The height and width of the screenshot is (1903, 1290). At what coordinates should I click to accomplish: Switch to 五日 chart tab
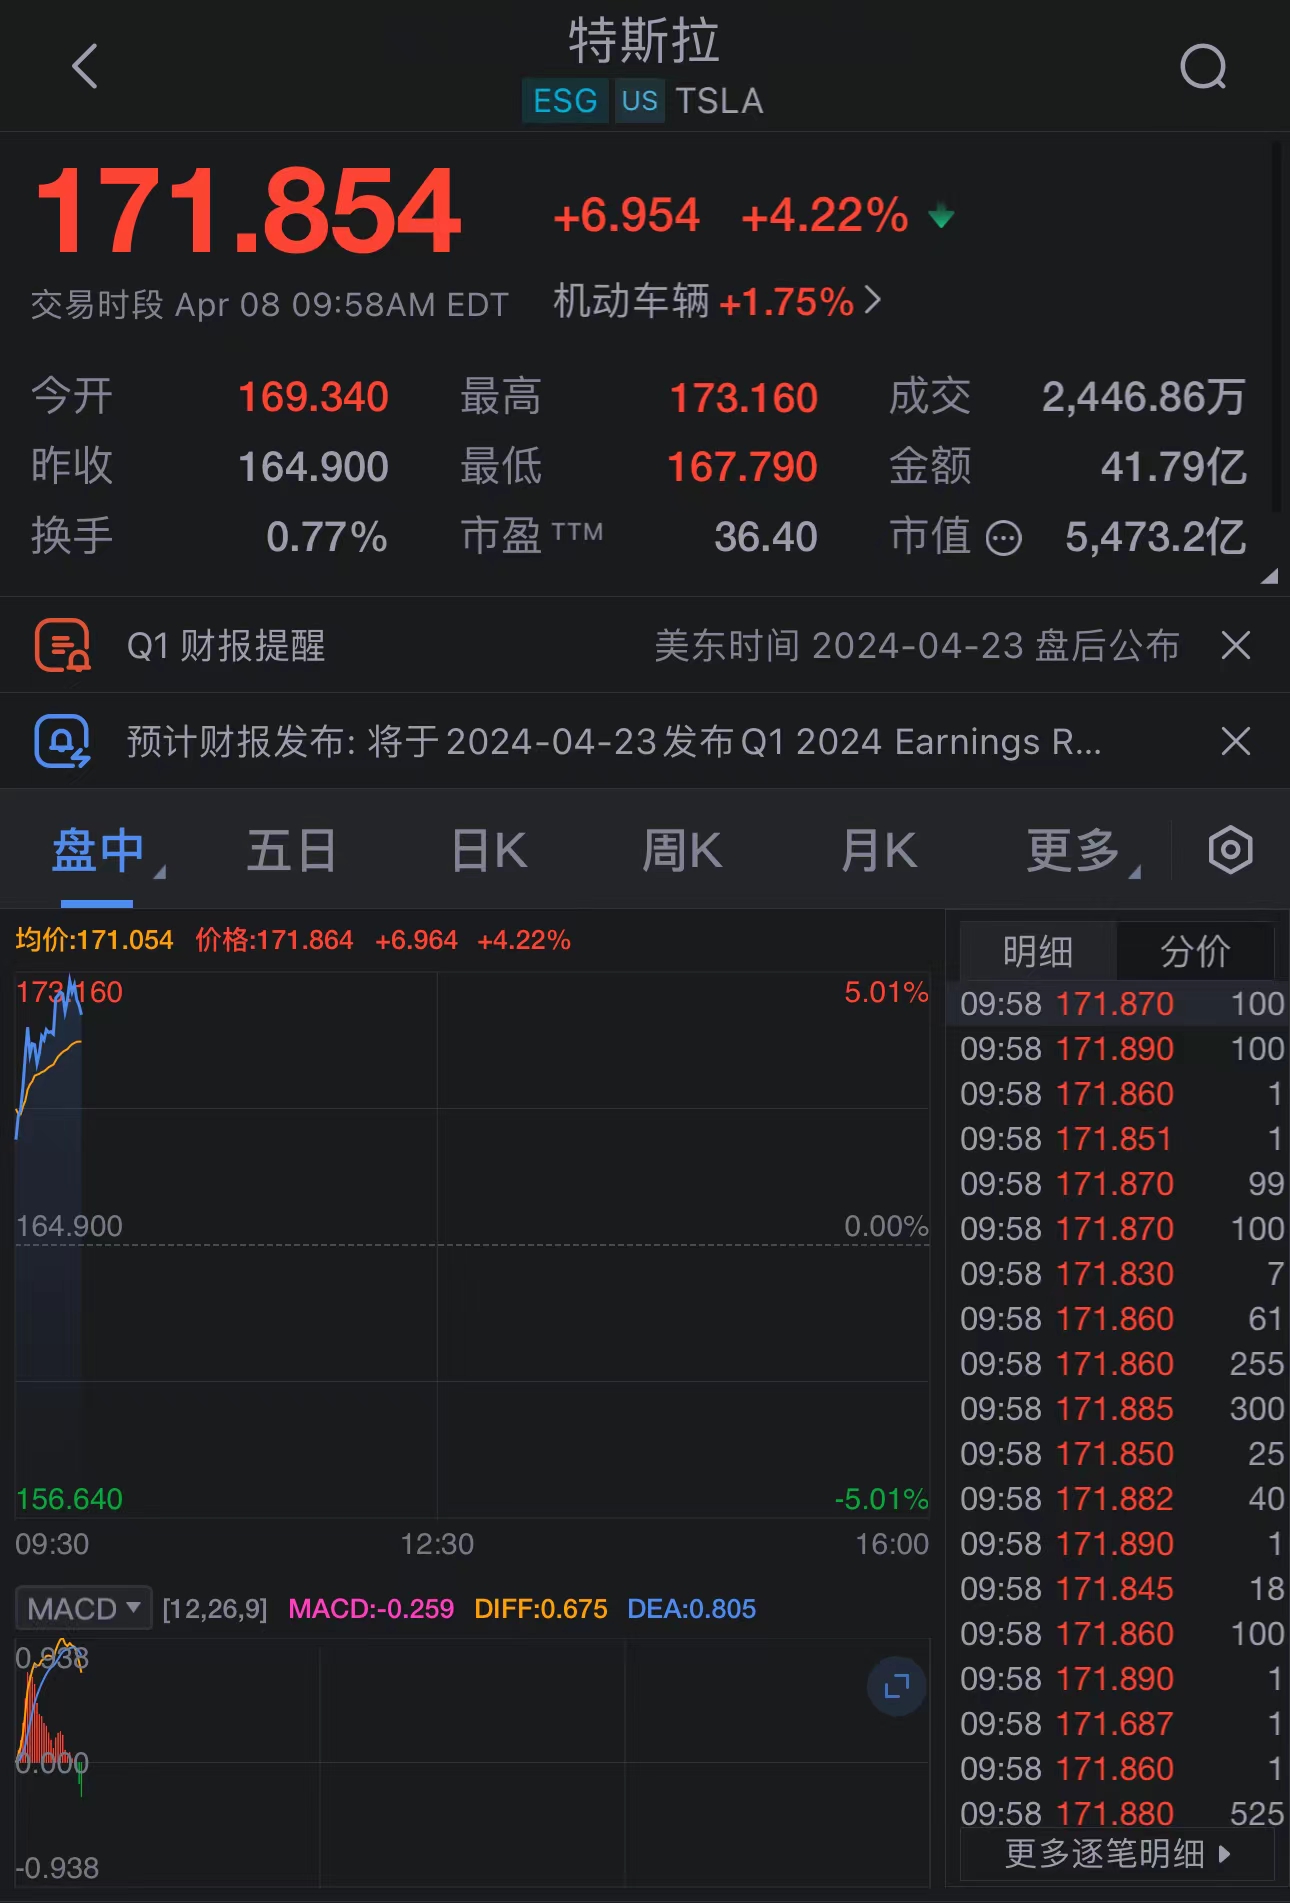pyautogui.click(x=291, y=852)
